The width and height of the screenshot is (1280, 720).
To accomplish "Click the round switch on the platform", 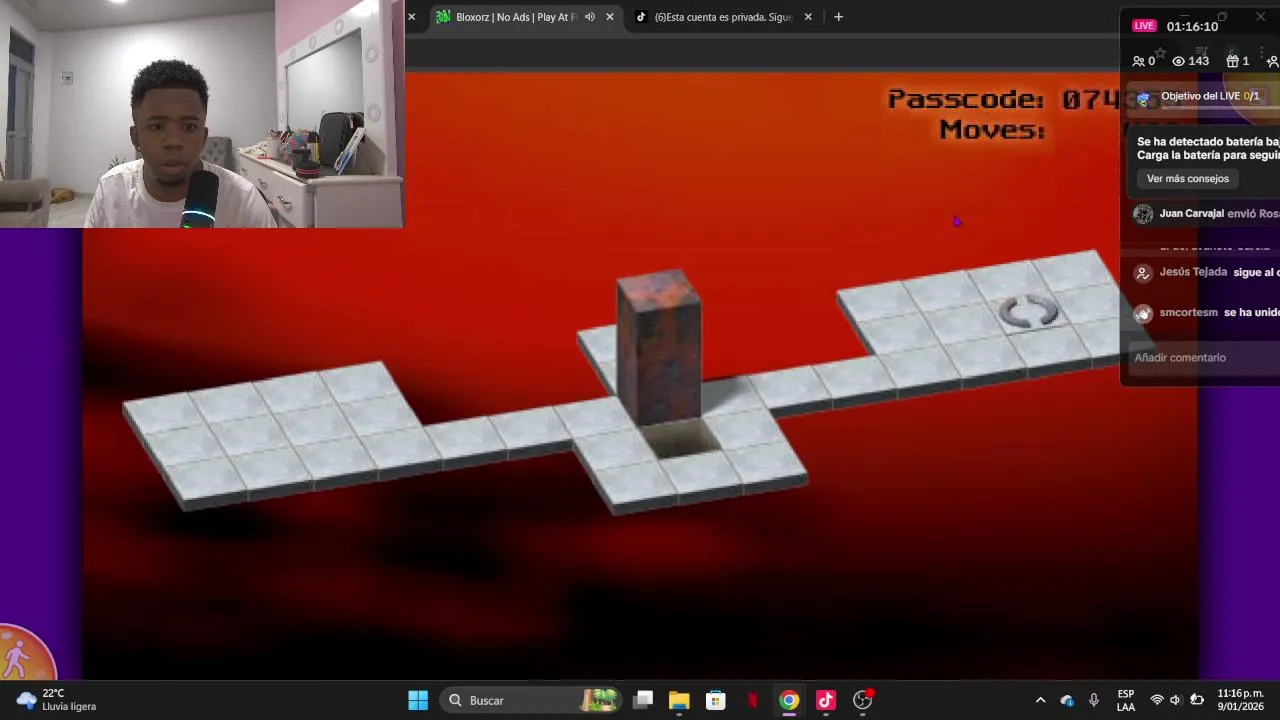I will [x=1028, y=312].
